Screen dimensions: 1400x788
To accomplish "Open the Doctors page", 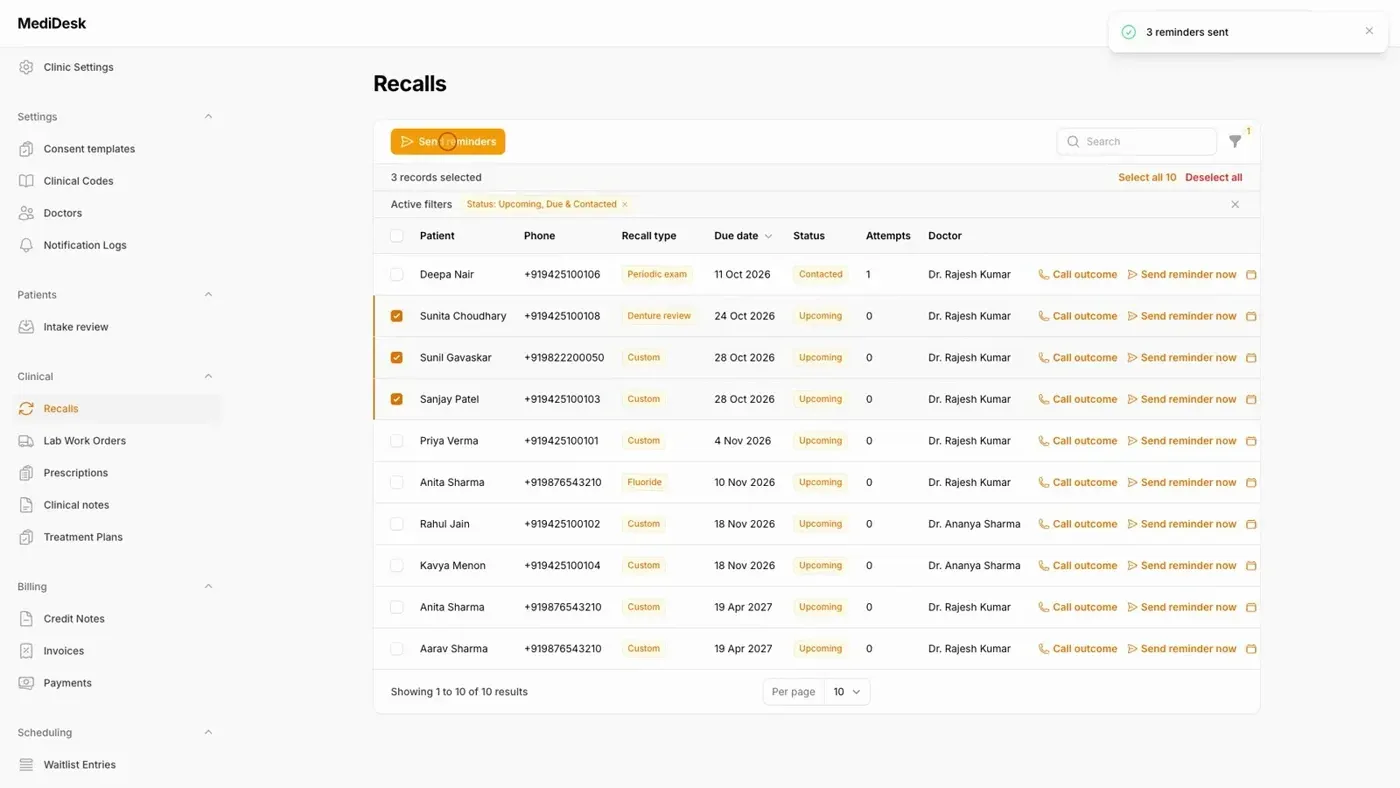I will pyautogui.click(x=62, y=213).
